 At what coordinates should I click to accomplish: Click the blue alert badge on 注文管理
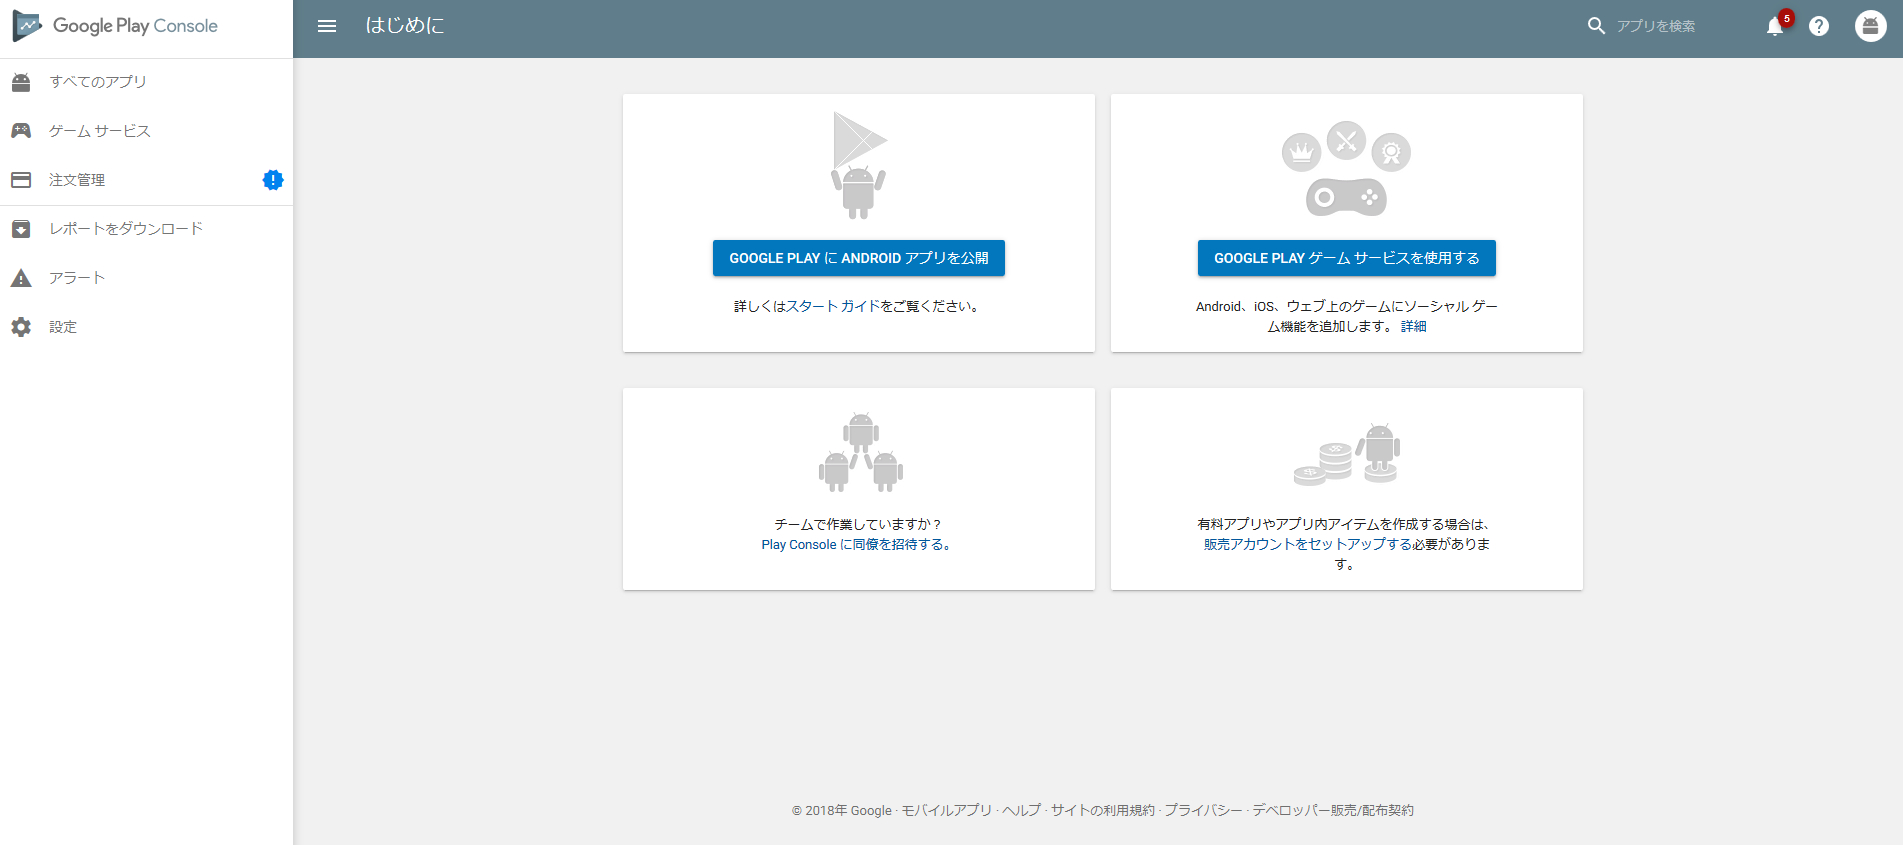[x=273, y=180]
